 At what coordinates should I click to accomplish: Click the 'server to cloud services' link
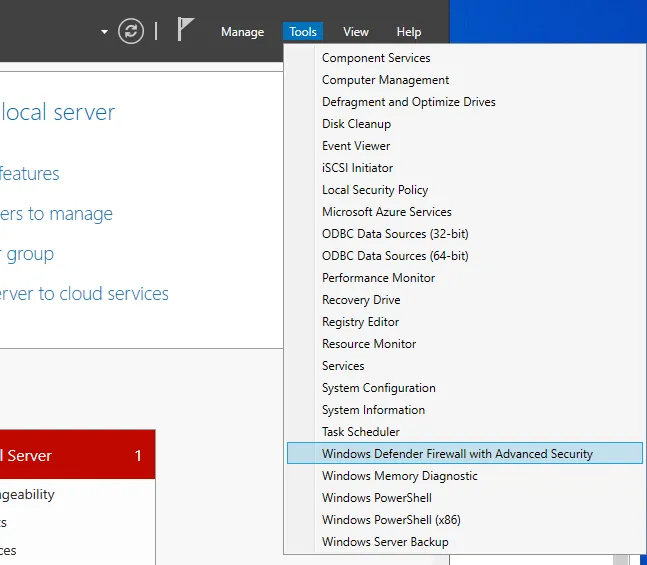click(84, 294)
